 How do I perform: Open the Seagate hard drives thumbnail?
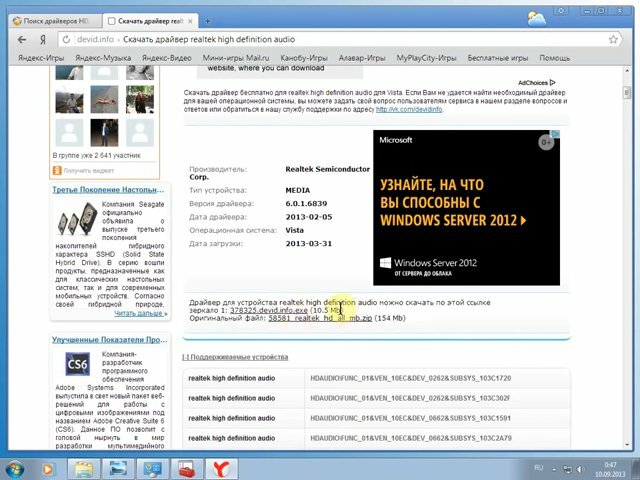pyautogui.click(x=78, y=219)
